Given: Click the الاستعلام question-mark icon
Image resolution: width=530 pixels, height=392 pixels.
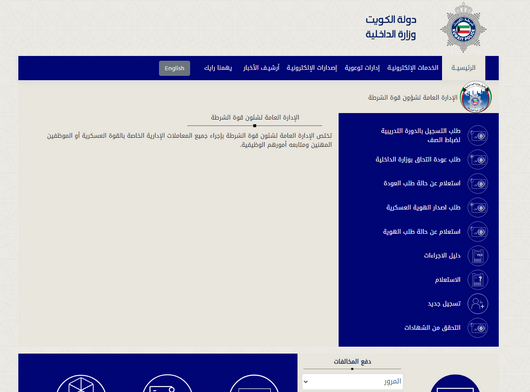Looking at the screenshot, I should [x=478, y=280].
